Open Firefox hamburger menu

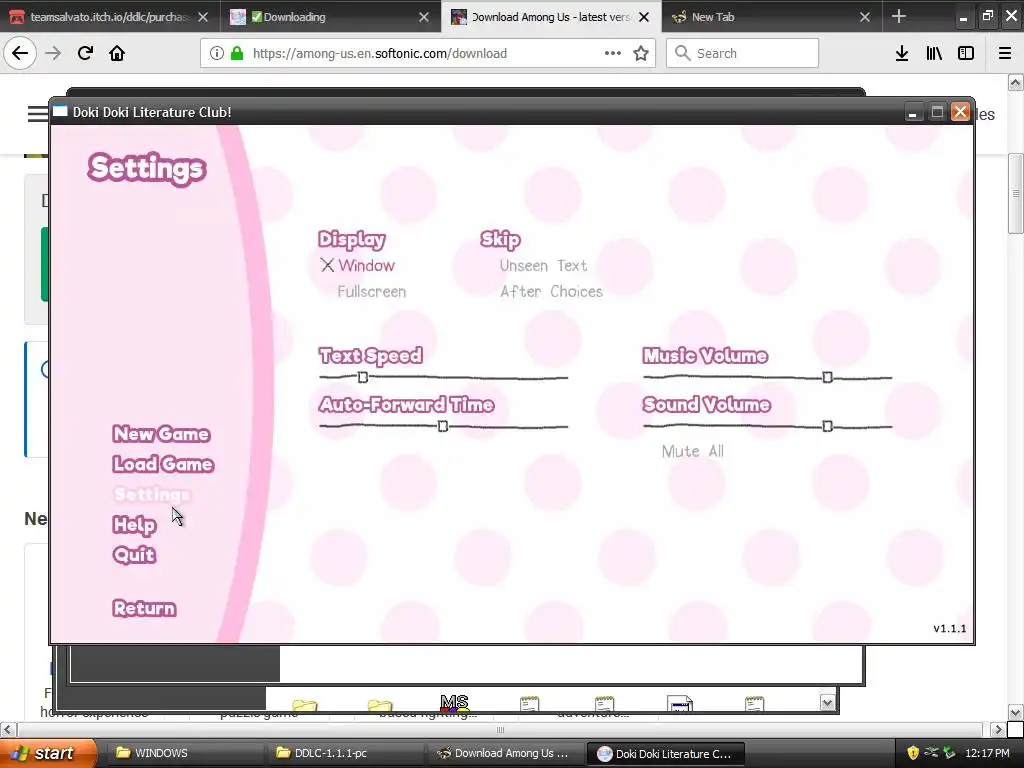1005,53
